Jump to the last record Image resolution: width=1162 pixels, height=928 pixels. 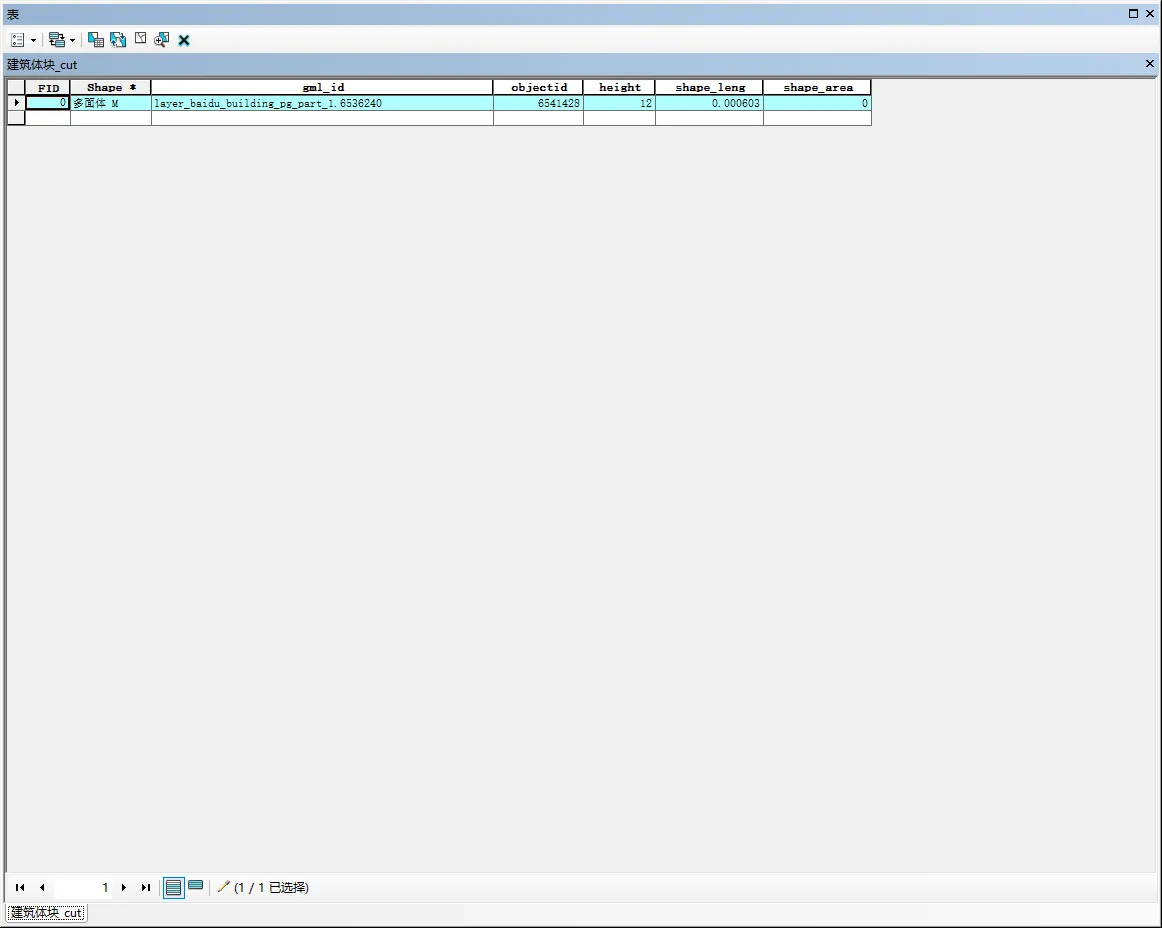pyautogui.click(x=146, y=887)
